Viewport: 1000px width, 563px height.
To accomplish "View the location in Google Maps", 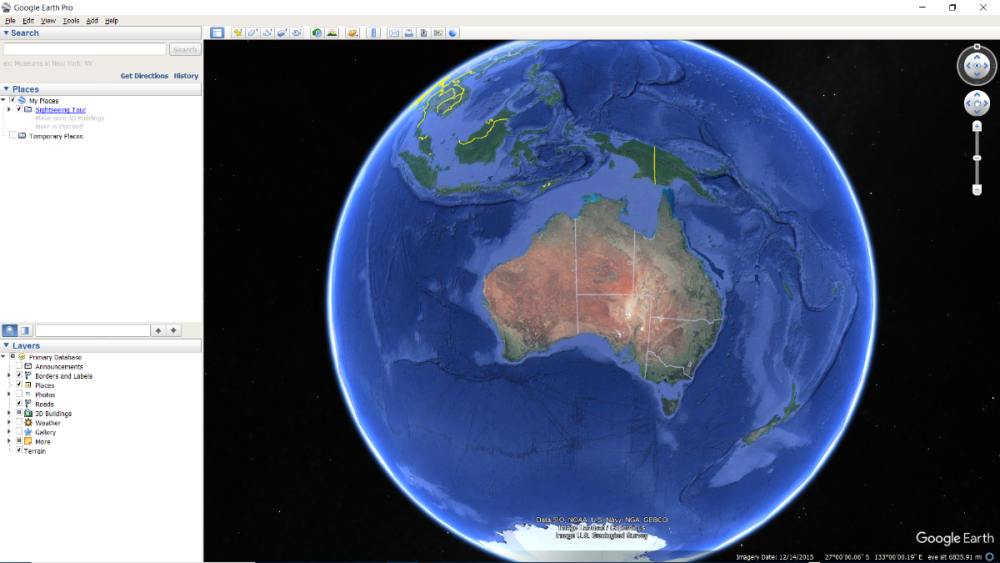I will pos(438,33).
